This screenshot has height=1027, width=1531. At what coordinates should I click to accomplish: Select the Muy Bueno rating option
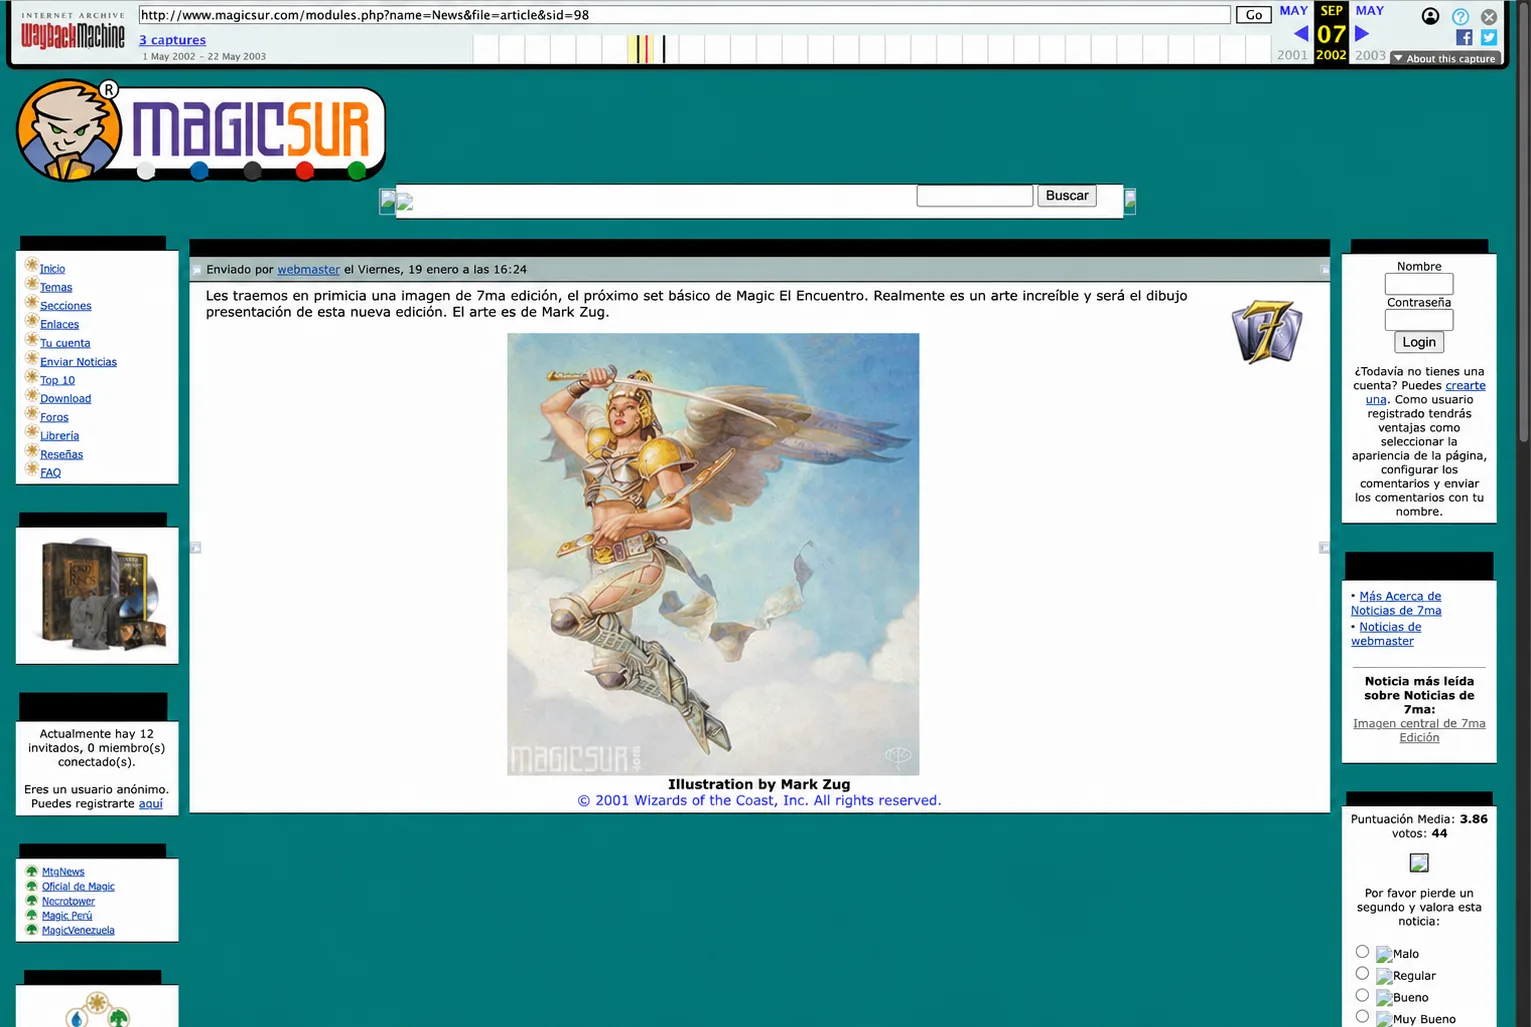1362,1016
